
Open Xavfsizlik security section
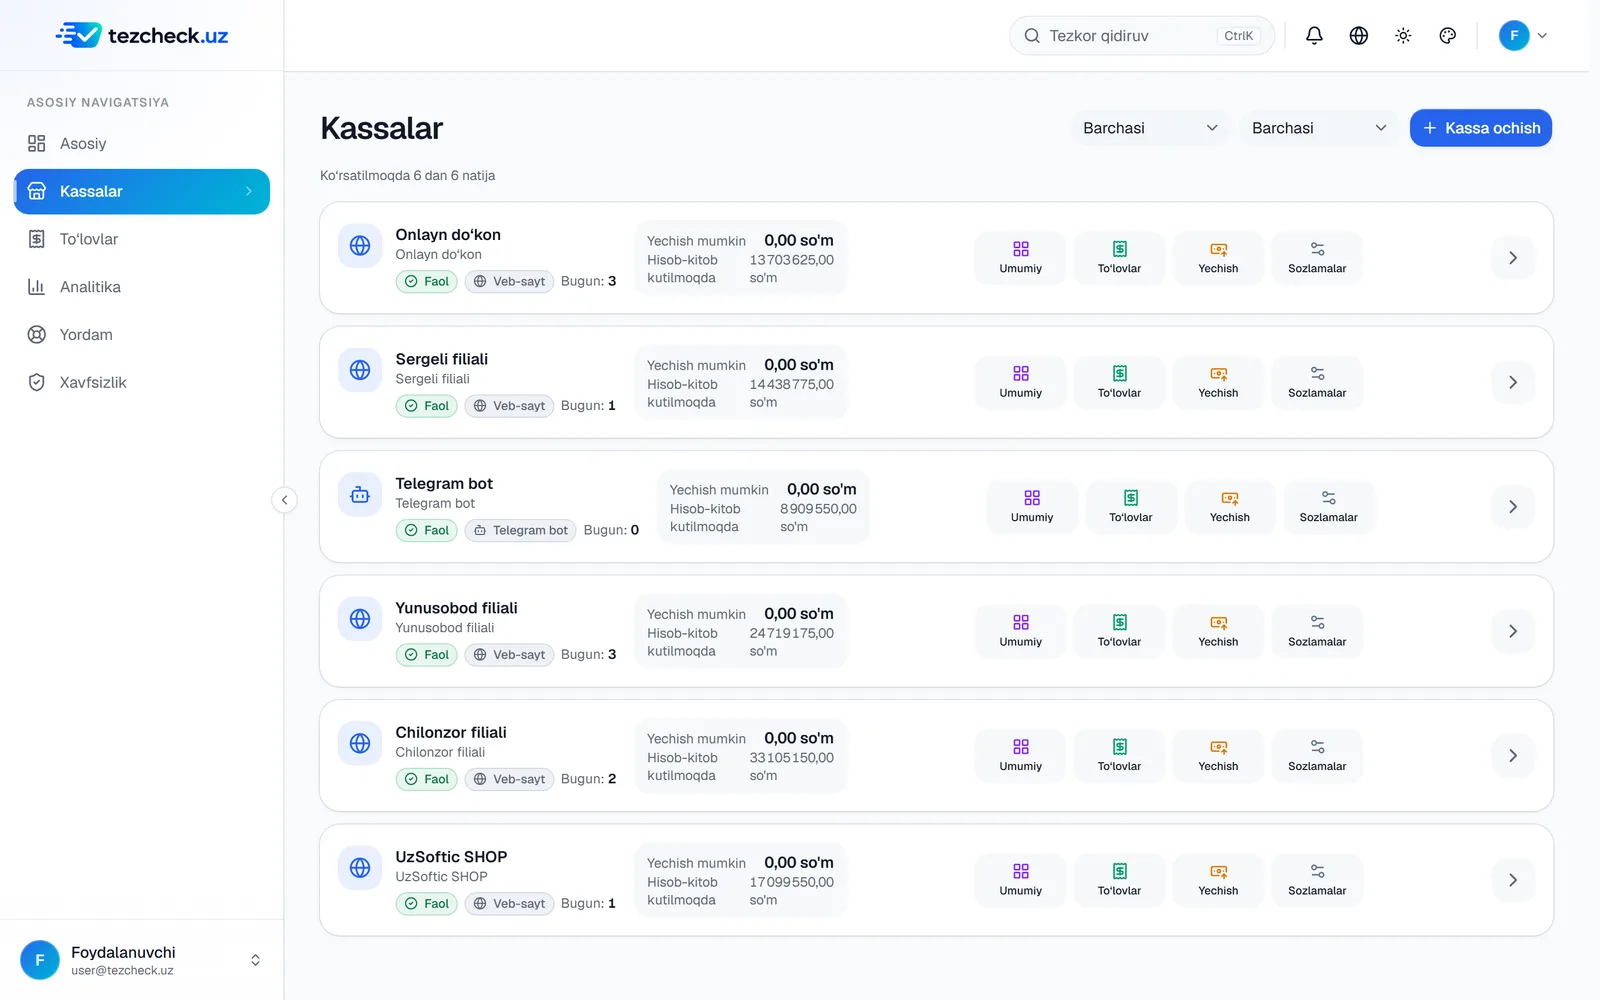pyautogui.click(x=142, y=382)
